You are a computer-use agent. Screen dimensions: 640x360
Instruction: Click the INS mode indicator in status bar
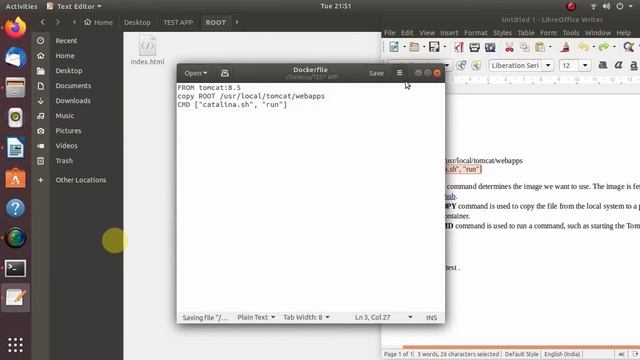tap(431, 317)
